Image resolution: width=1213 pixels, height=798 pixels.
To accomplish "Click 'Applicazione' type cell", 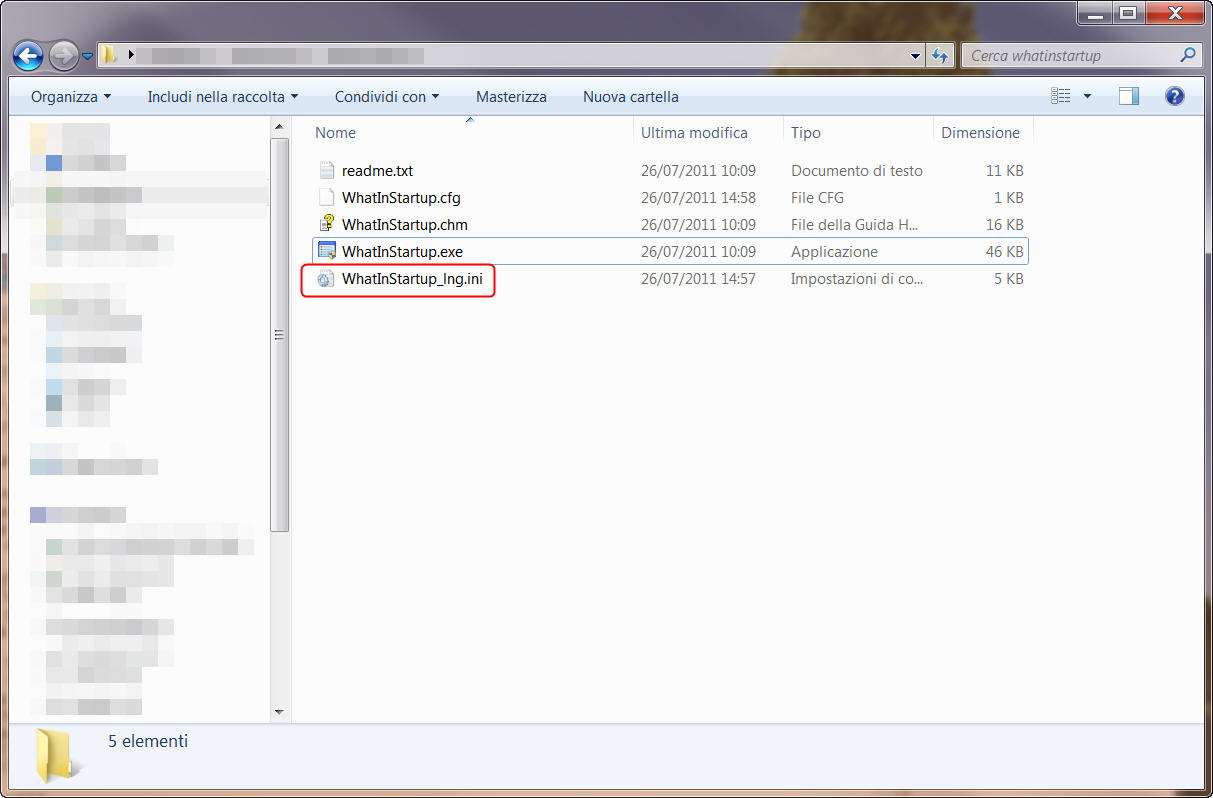I will [x=834, y=252].
